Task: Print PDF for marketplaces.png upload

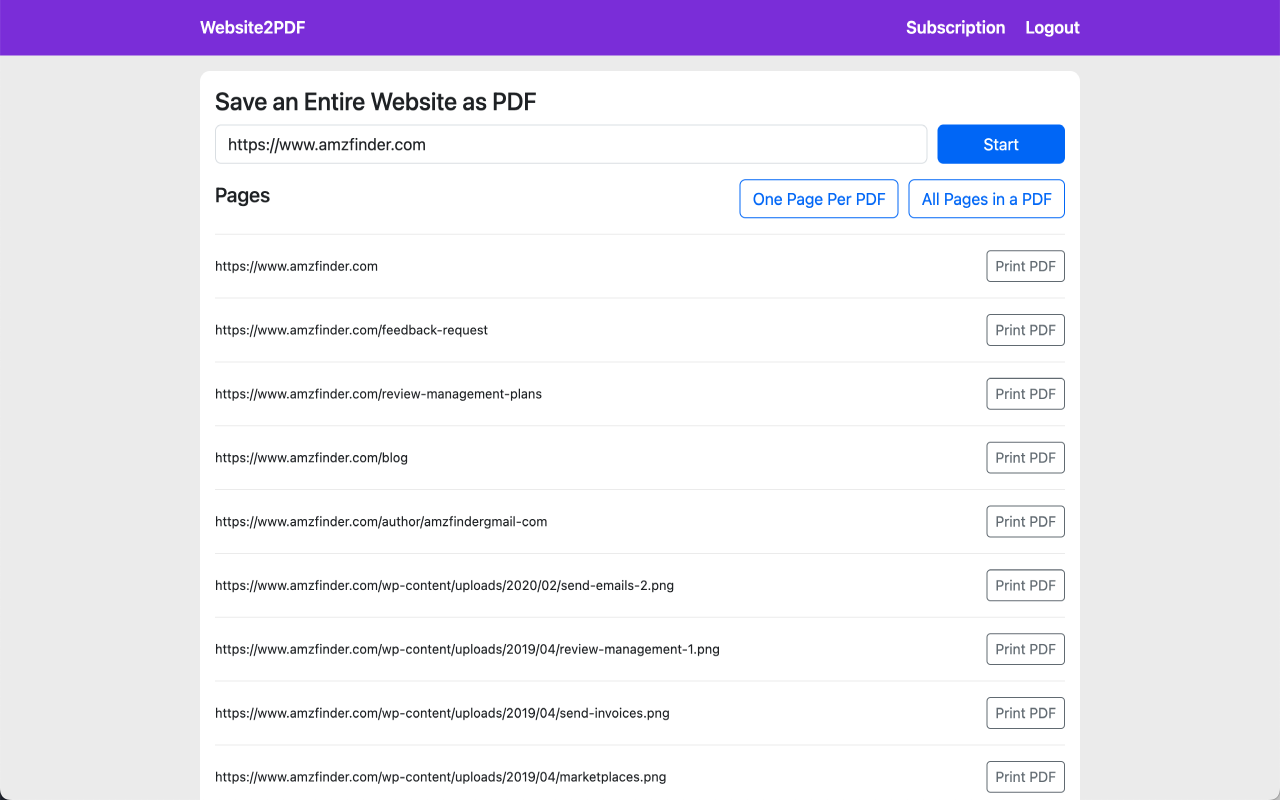Action: pyautogui.click(x=1025, y=776)
